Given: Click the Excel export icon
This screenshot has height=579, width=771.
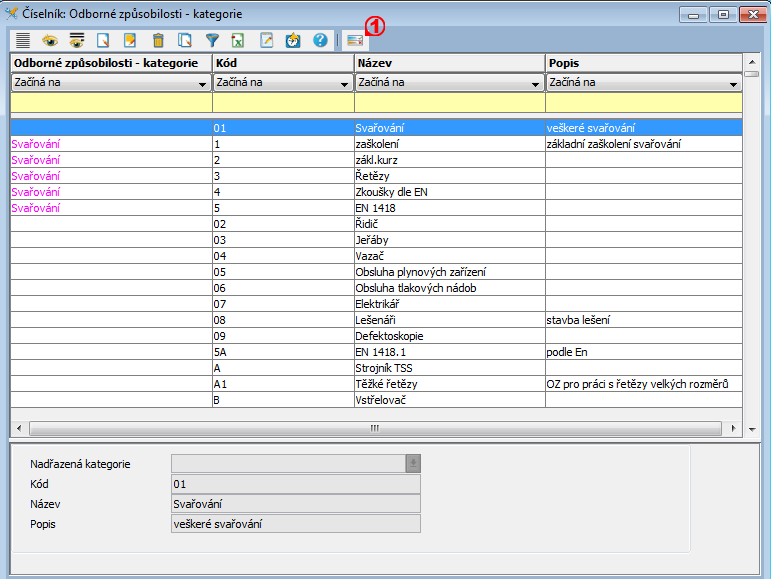Looking at the screenshot, I should (238, 41).
